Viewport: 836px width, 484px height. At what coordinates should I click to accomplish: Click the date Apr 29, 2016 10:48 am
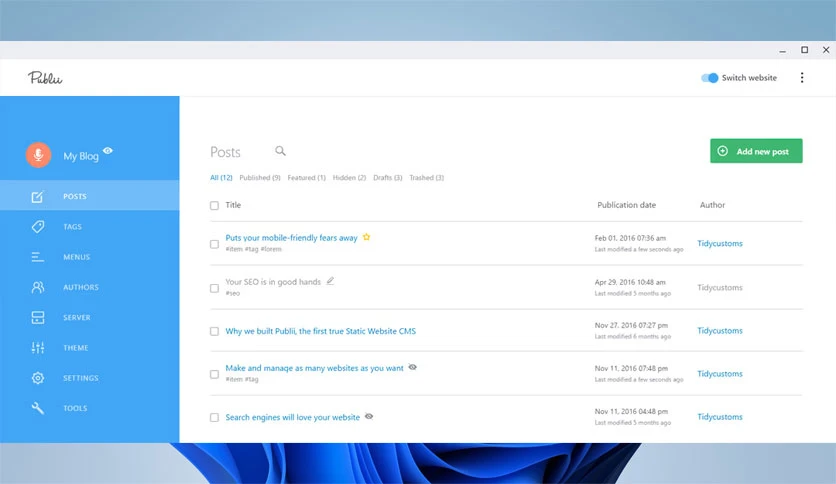point(630,282)
